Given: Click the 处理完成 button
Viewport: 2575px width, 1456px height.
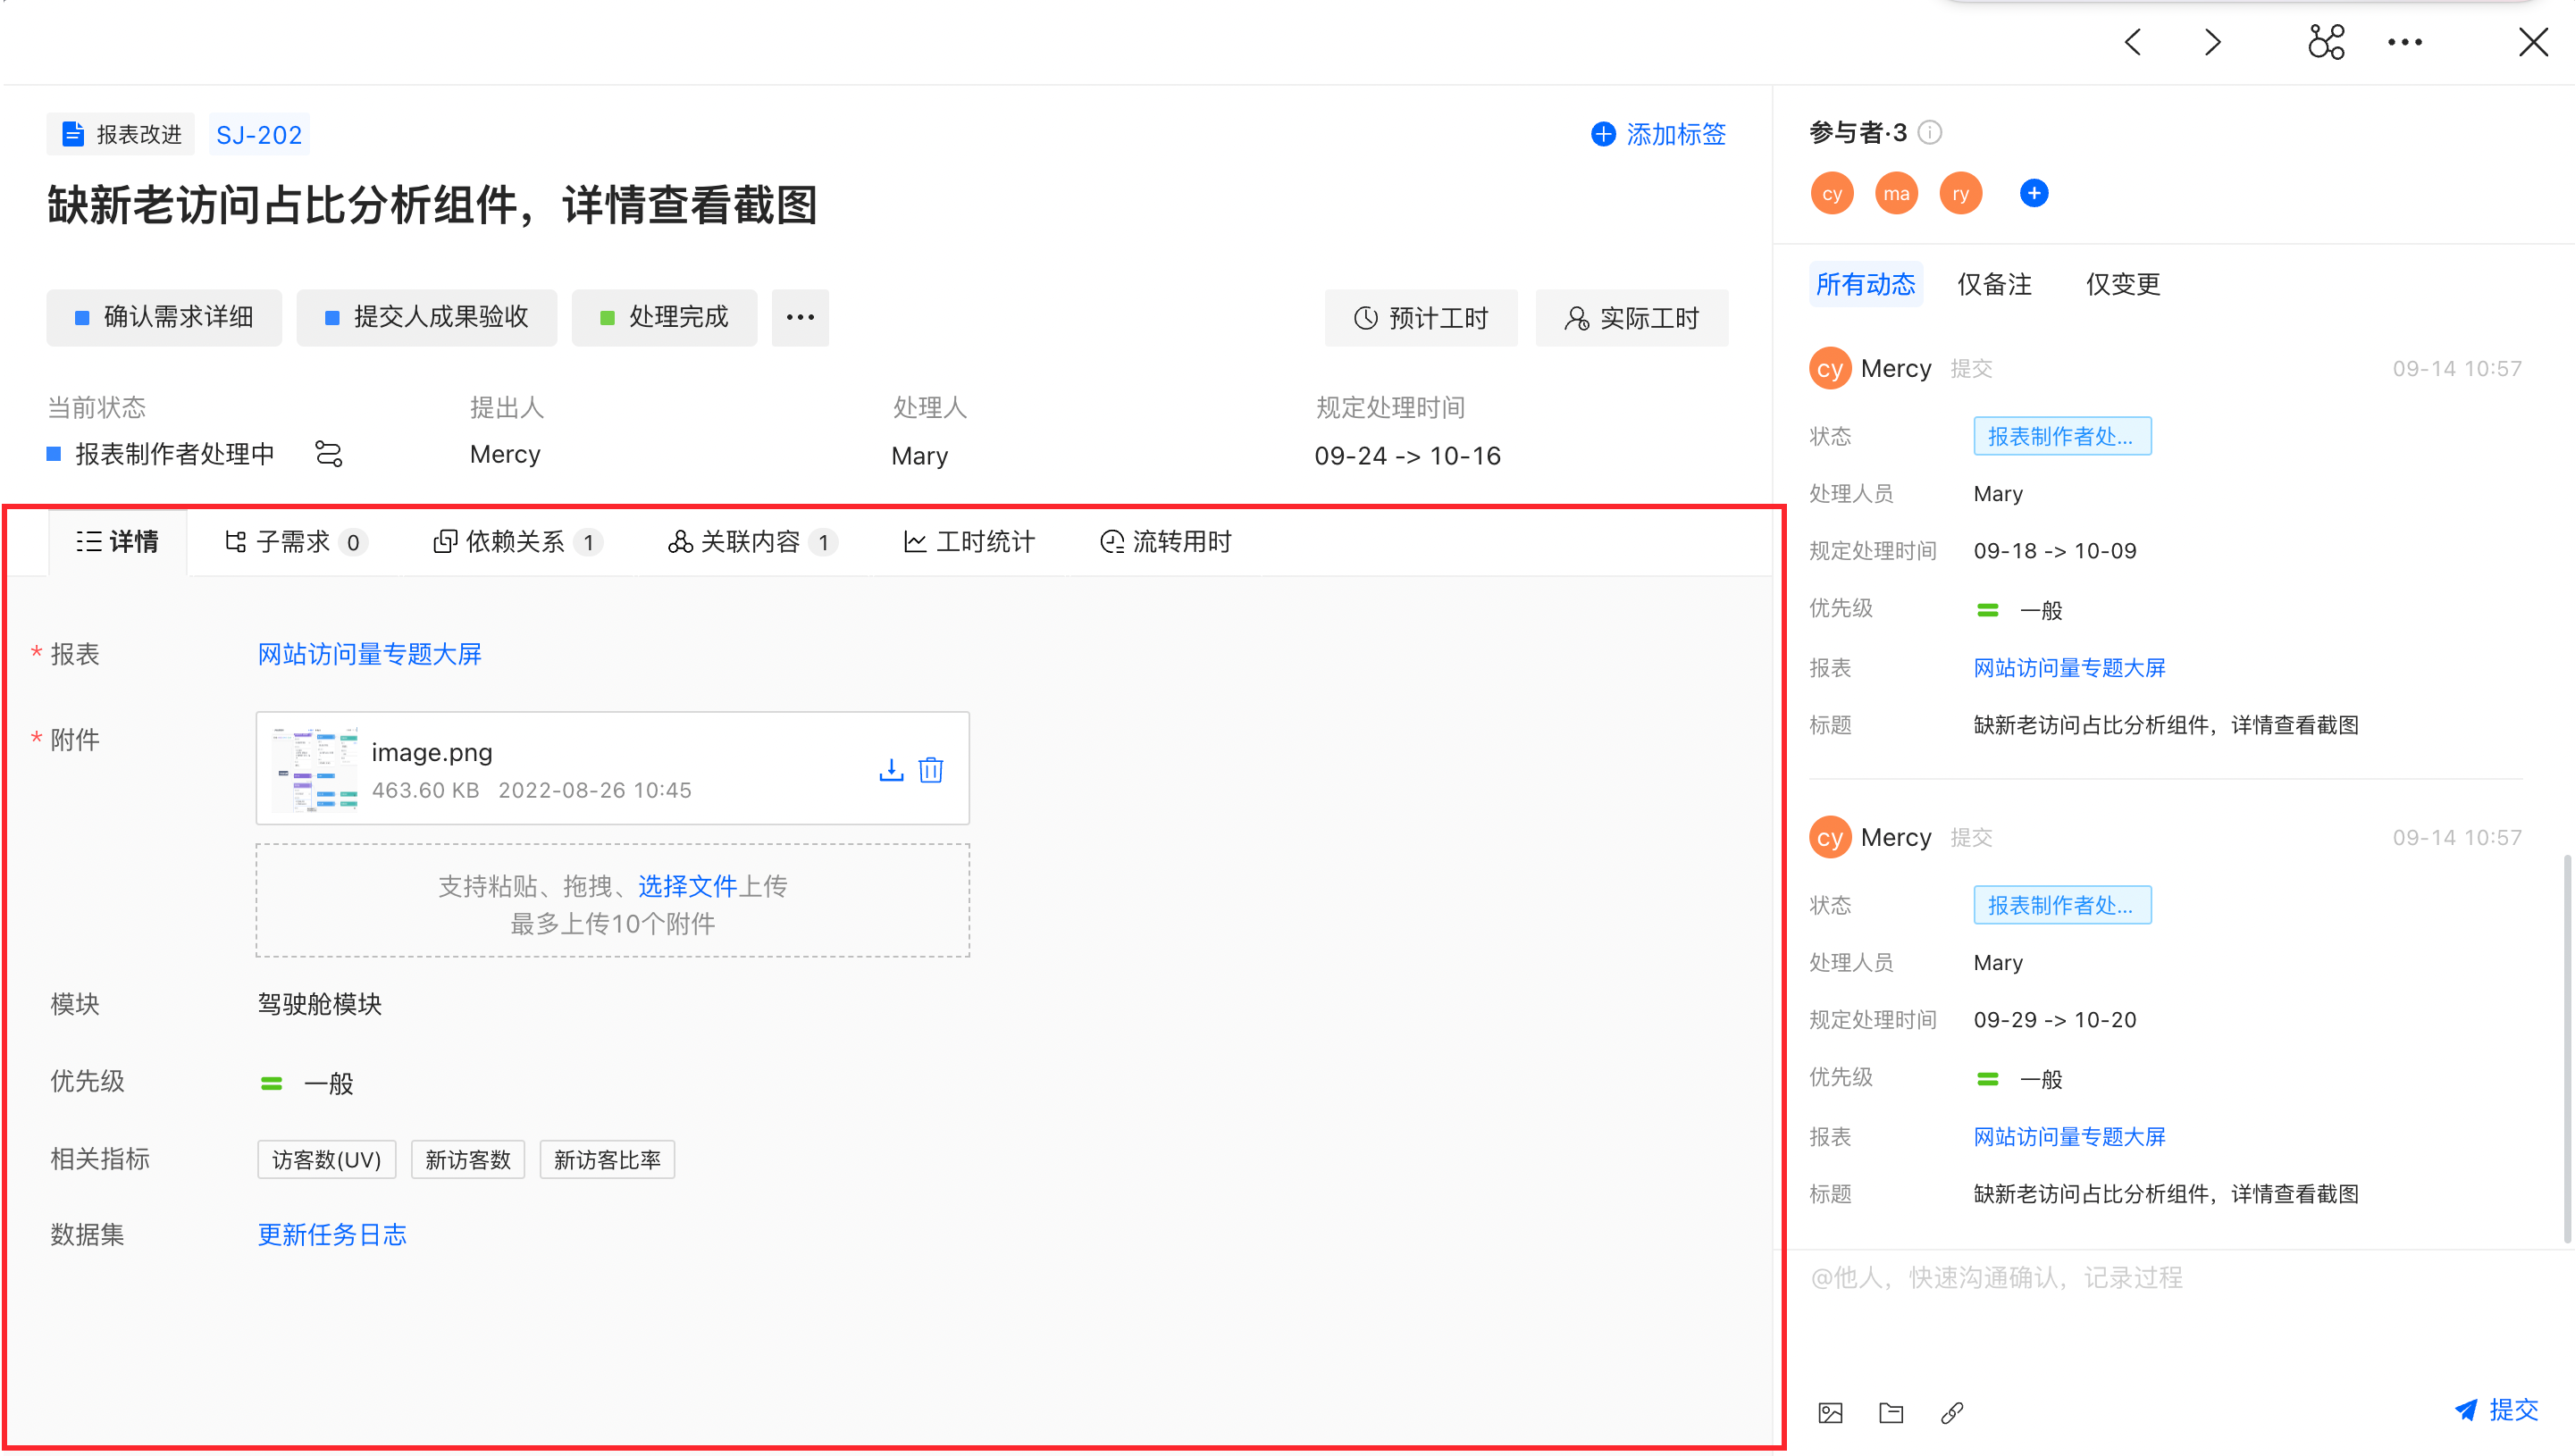Looking at the screenshot, I should (664, 318).
